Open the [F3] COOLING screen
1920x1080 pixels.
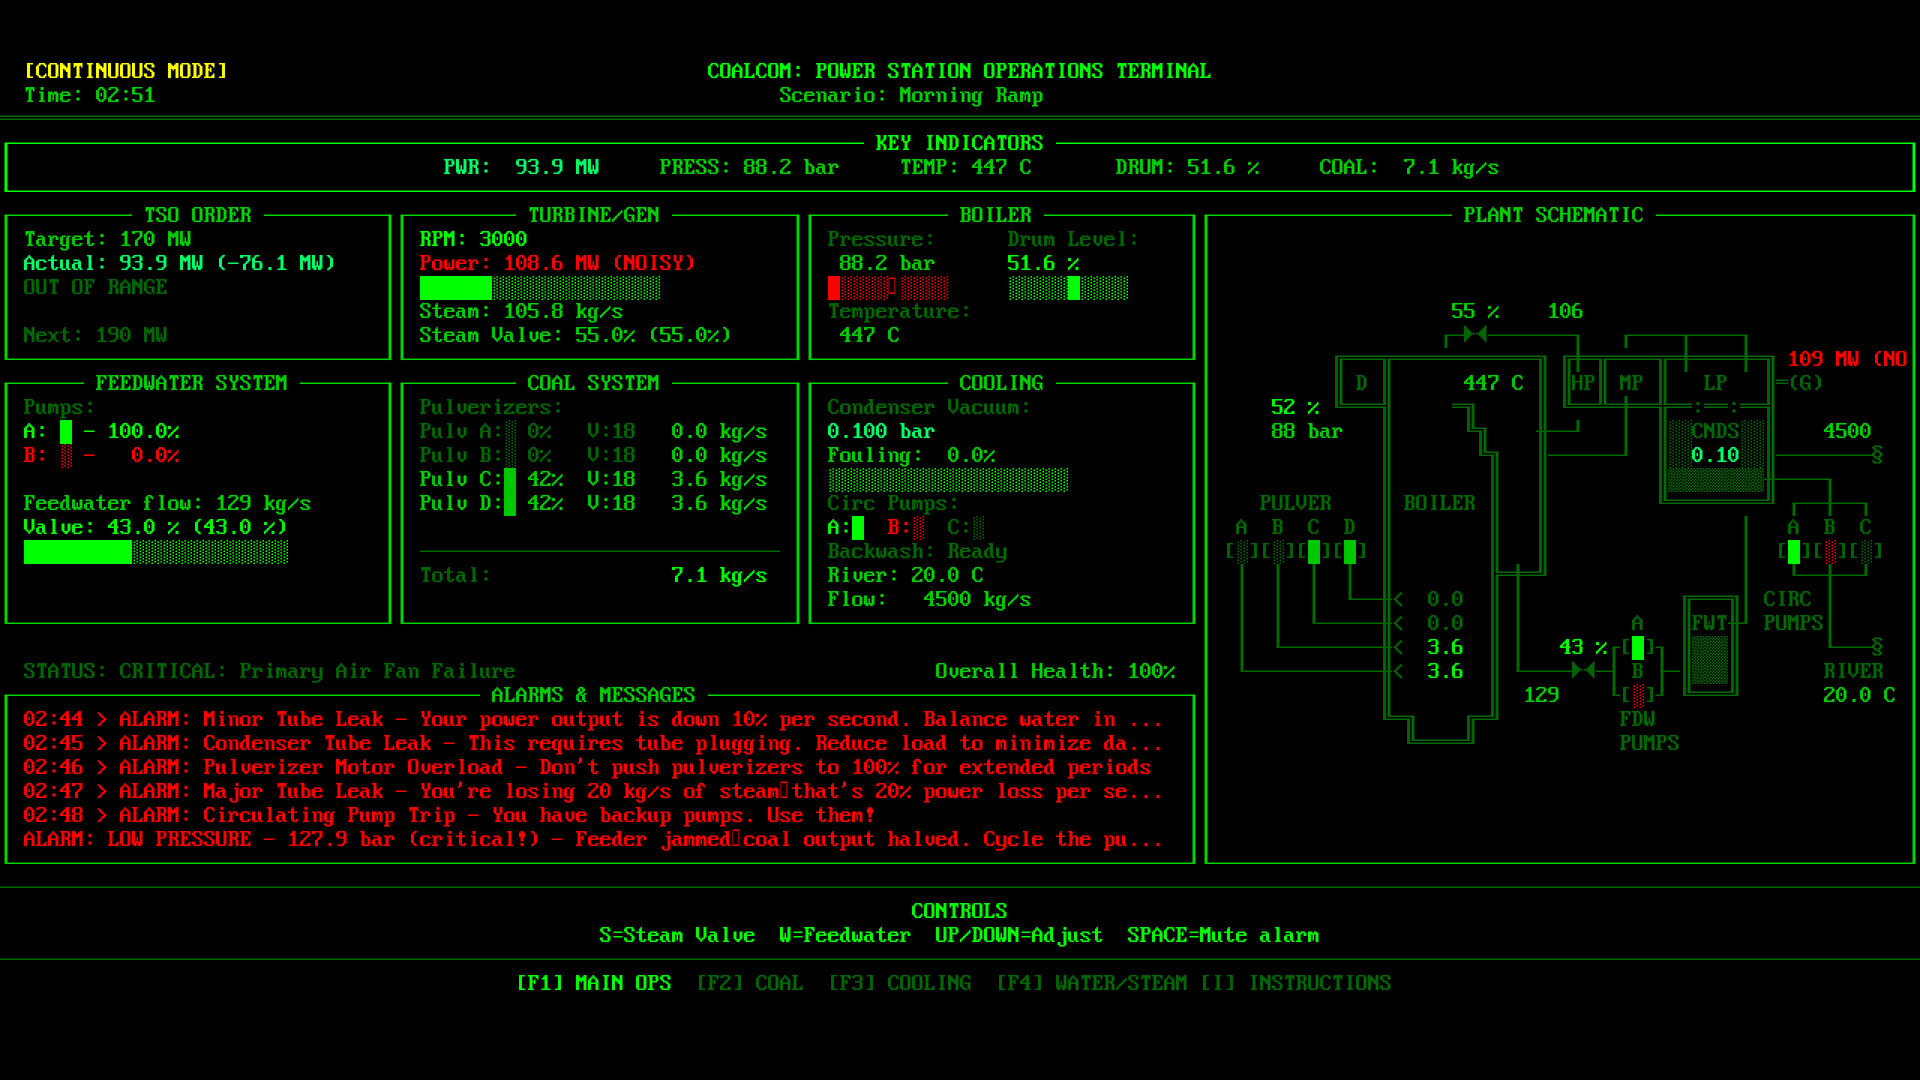pyautogui.click(x=902, y=983)
